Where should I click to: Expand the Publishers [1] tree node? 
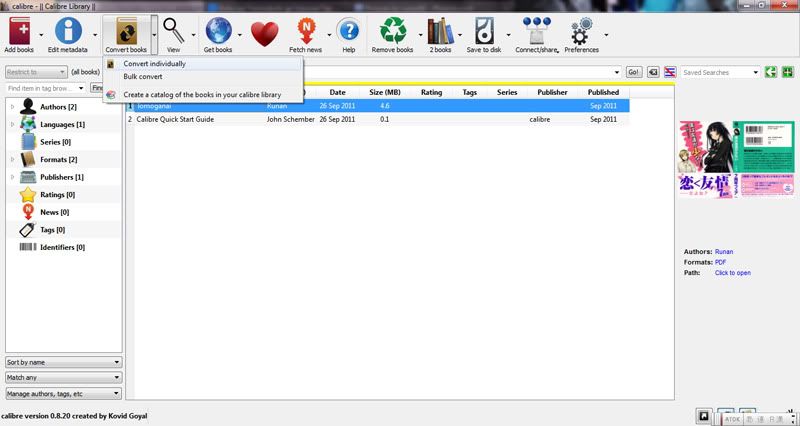click(13, 177)
